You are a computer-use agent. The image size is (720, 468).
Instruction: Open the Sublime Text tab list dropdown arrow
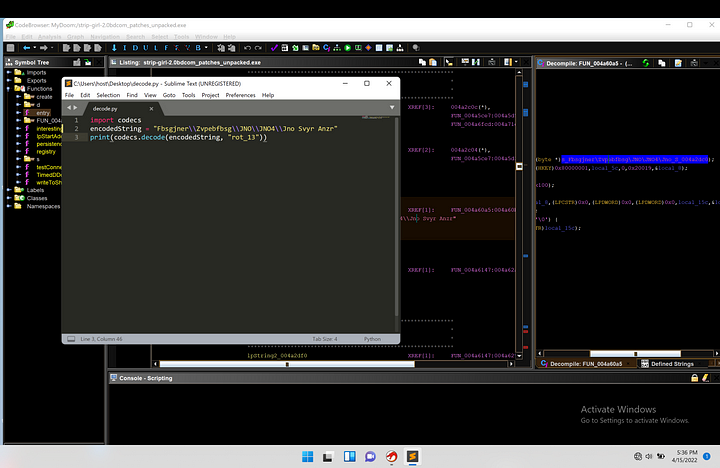[x=392, y=107]
